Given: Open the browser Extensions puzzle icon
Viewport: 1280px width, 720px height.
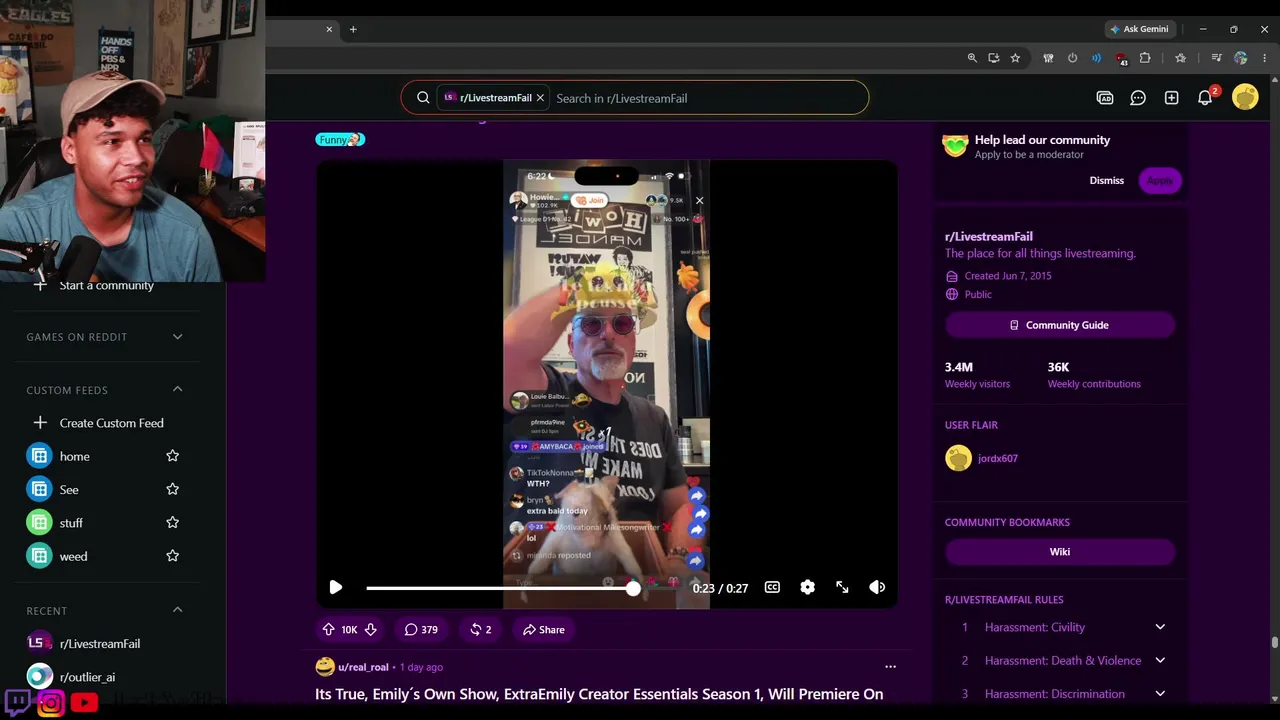Looking at the screenshot, I should point(1145,58).
